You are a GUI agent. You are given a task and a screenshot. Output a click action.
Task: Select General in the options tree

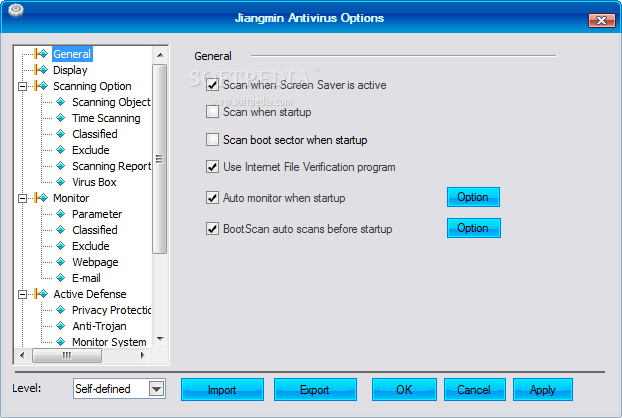pos(72,54)
